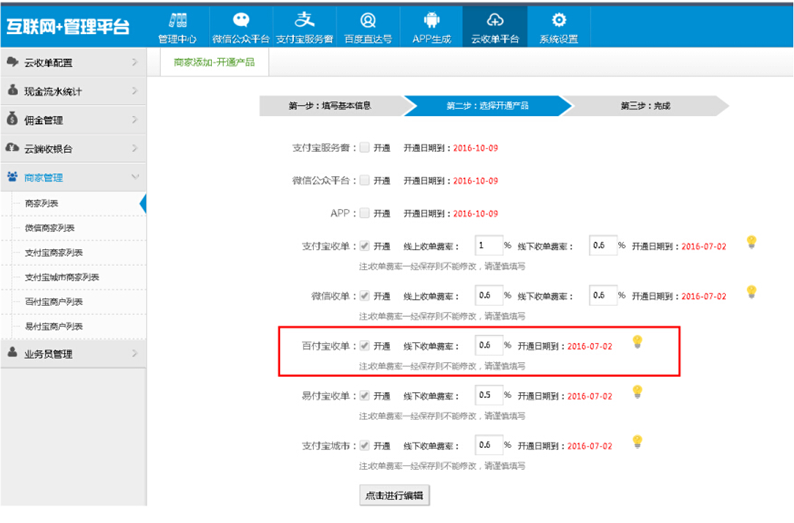
Task: Focus 支付宝城市 线下收单费率 field
Action: tap(489, 445)
